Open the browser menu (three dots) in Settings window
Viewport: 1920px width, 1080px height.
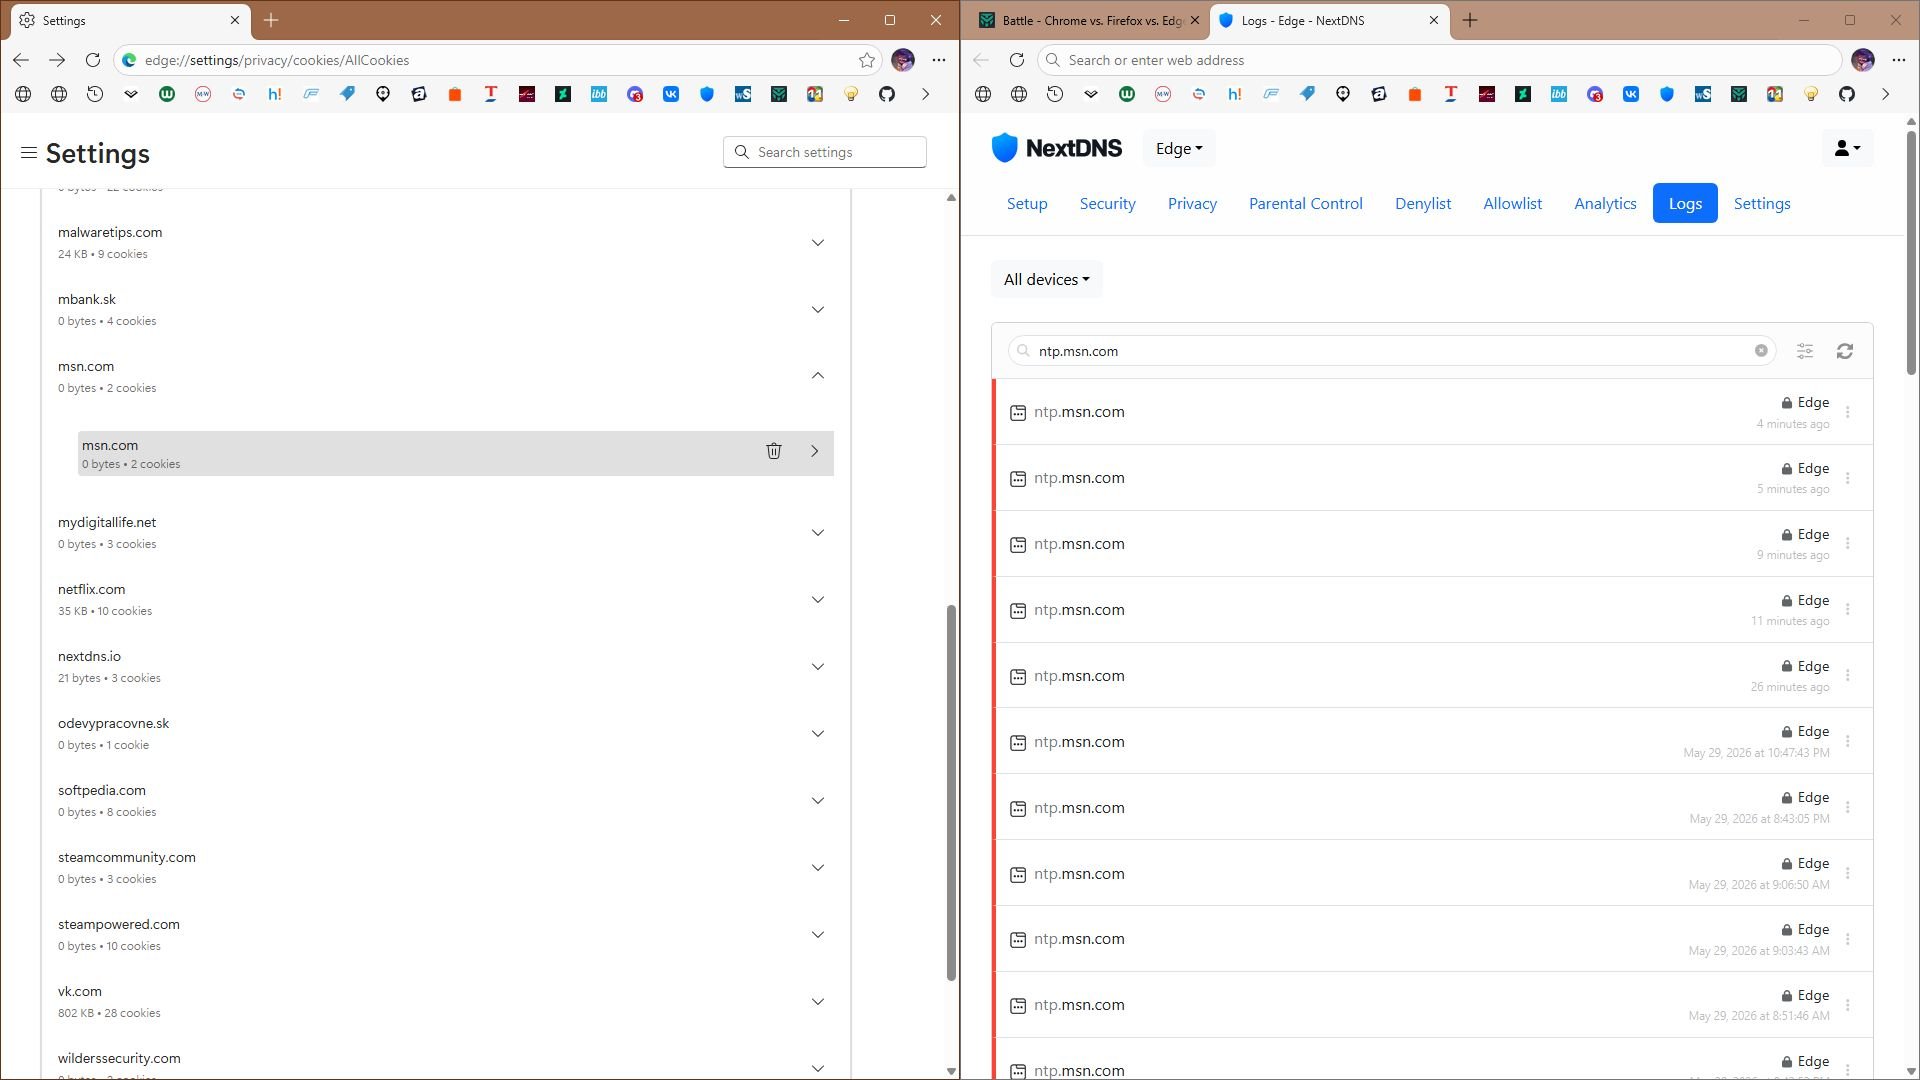click(939, 60)
